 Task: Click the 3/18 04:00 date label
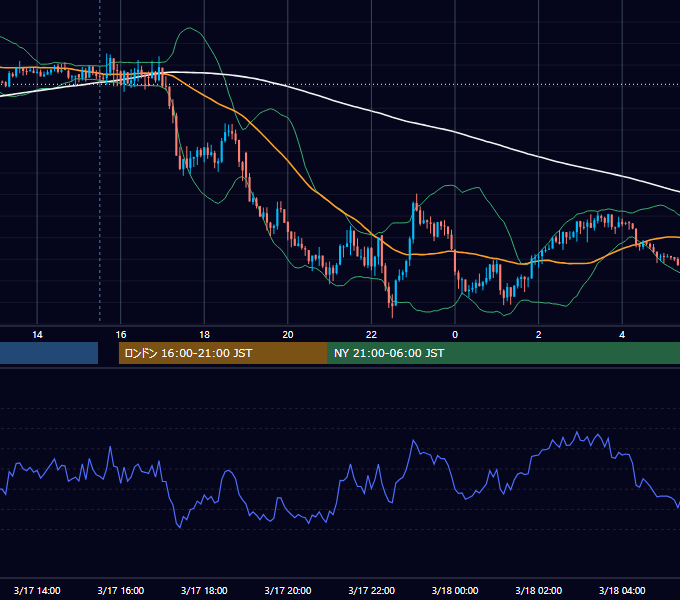[x=622, y=590]
